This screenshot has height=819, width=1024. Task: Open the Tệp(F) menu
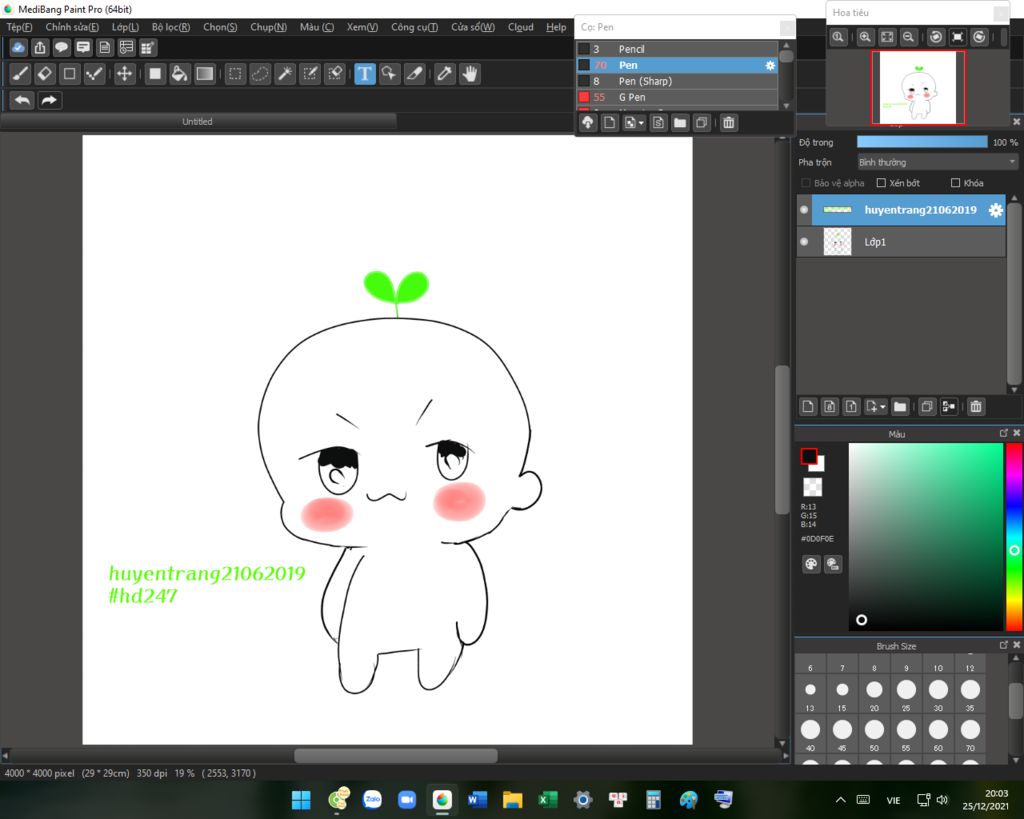click(19, 27)
